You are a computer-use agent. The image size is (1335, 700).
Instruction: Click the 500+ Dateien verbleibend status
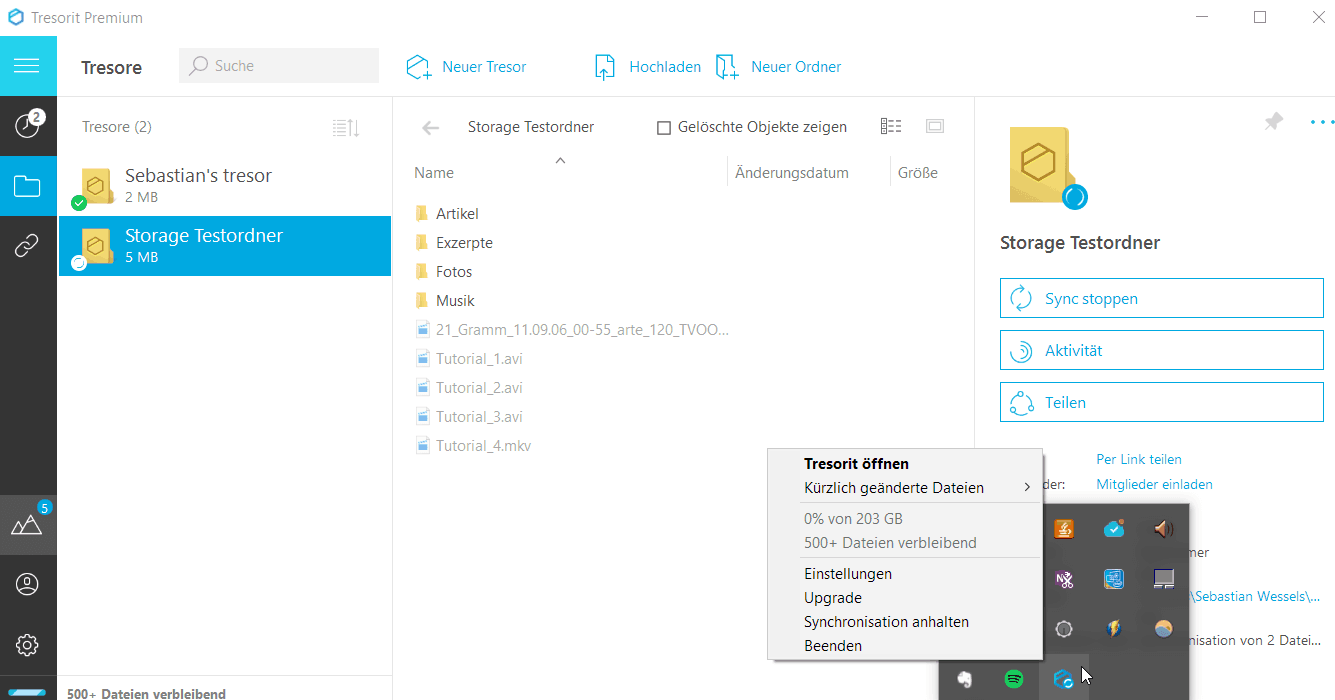pyautogui.click(x=146, y=693)
